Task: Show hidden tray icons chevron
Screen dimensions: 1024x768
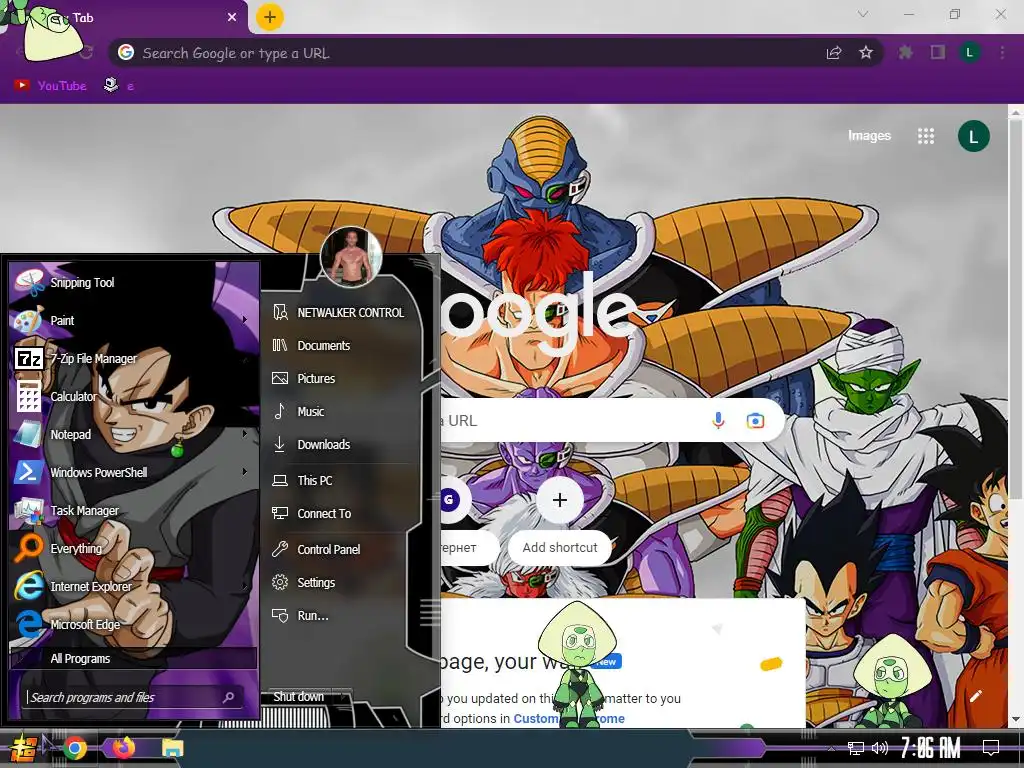Action: coord(831,748)
